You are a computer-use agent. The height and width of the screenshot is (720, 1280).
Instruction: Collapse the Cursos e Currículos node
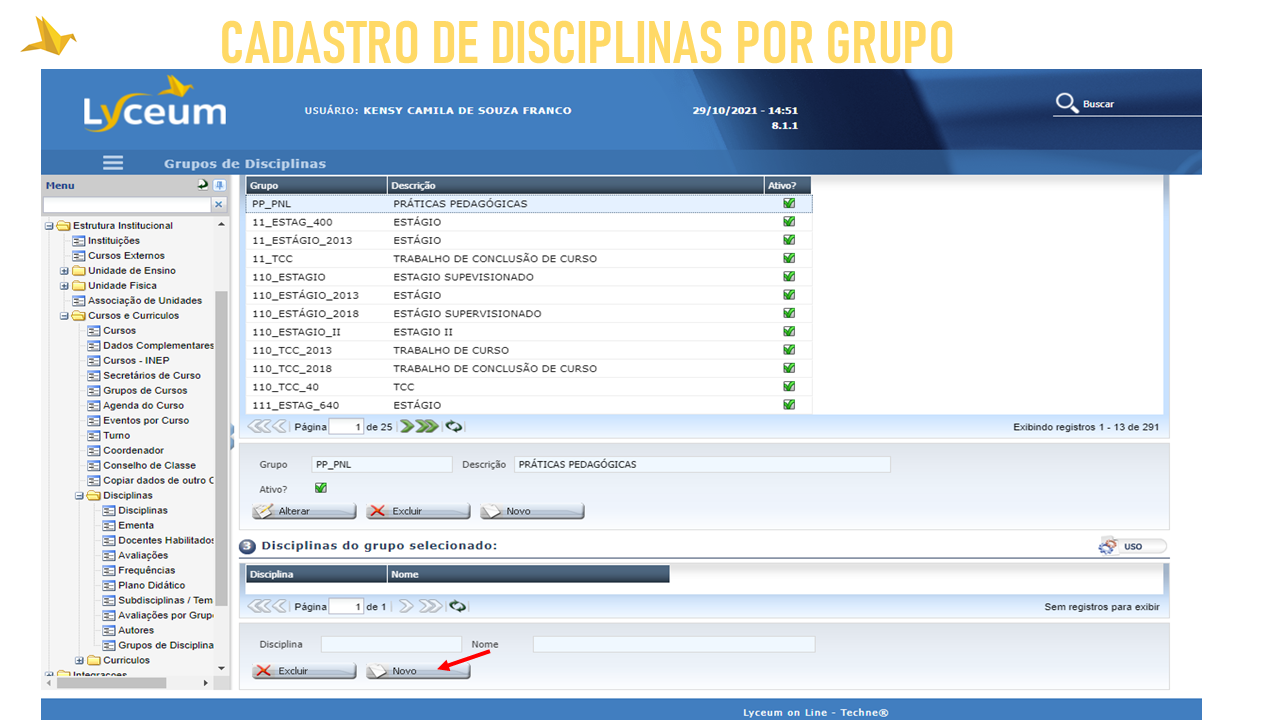click(x=64, y=315)
